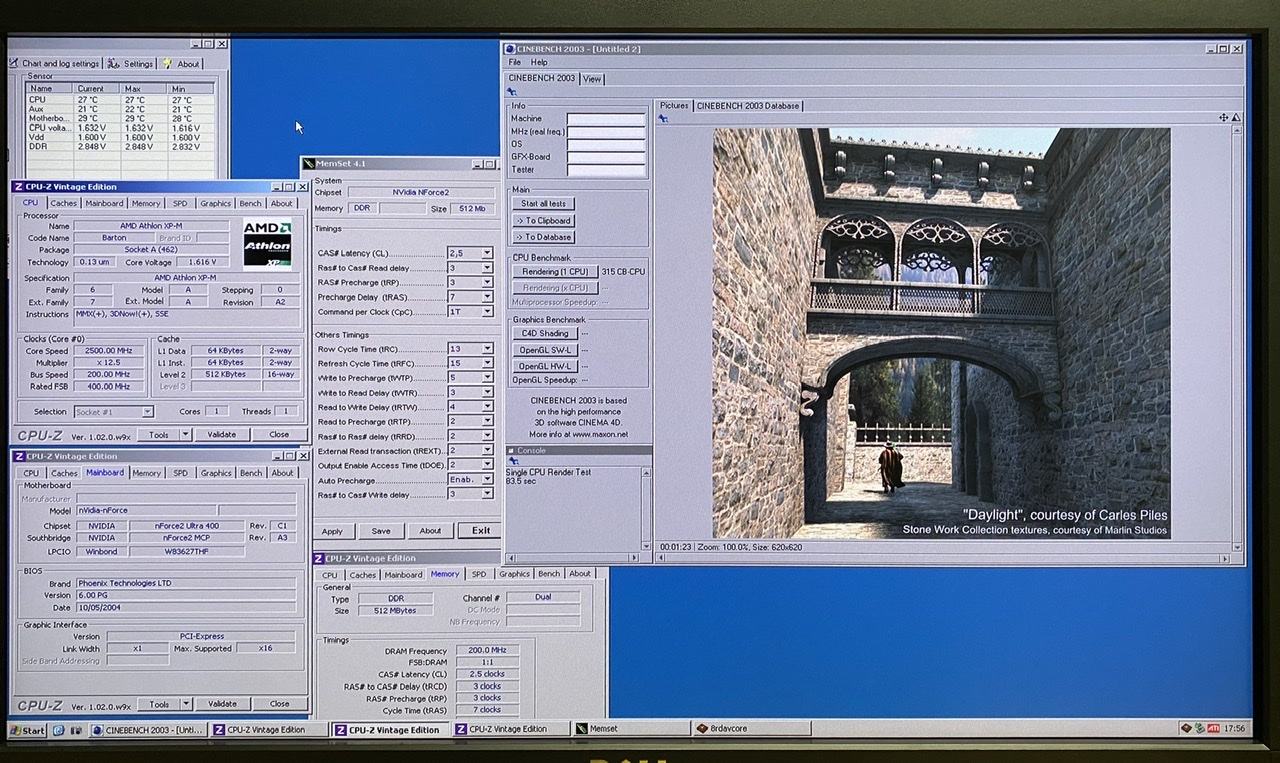
Task: Open the Socket #1 Selection dropdown in CPU-Z
Action: (147, 412)
